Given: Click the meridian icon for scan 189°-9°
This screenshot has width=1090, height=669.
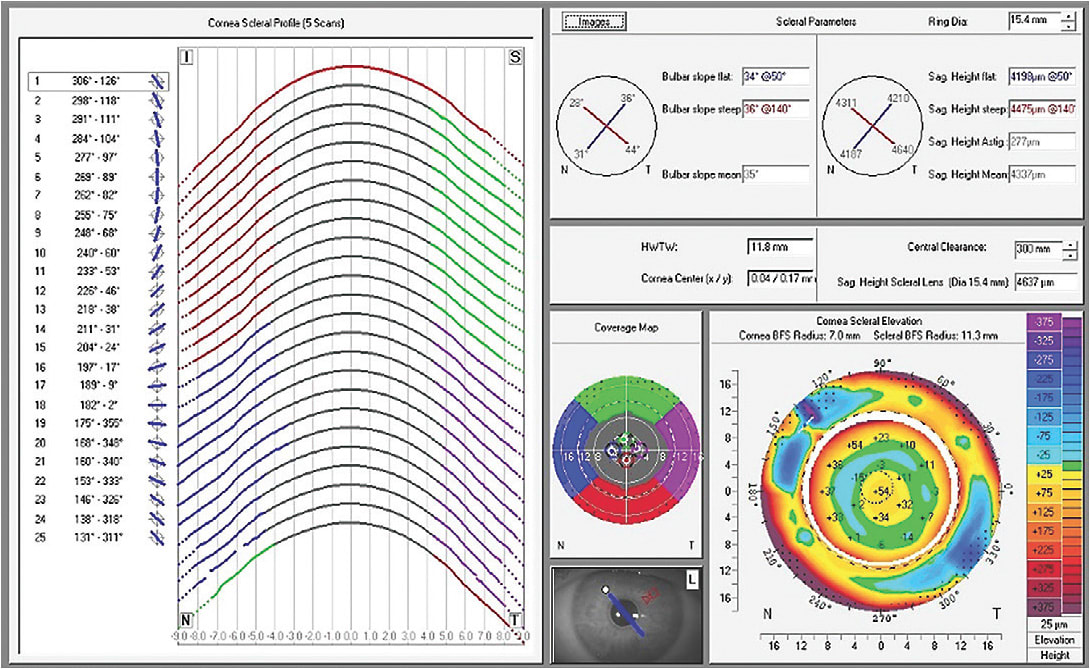Looking at the screenshot, I should click(x=158, y=385).
